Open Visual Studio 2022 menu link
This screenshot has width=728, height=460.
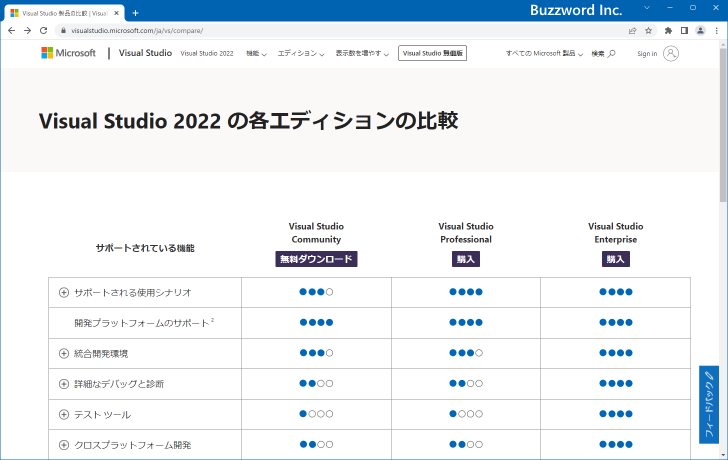tap(207, 53)
